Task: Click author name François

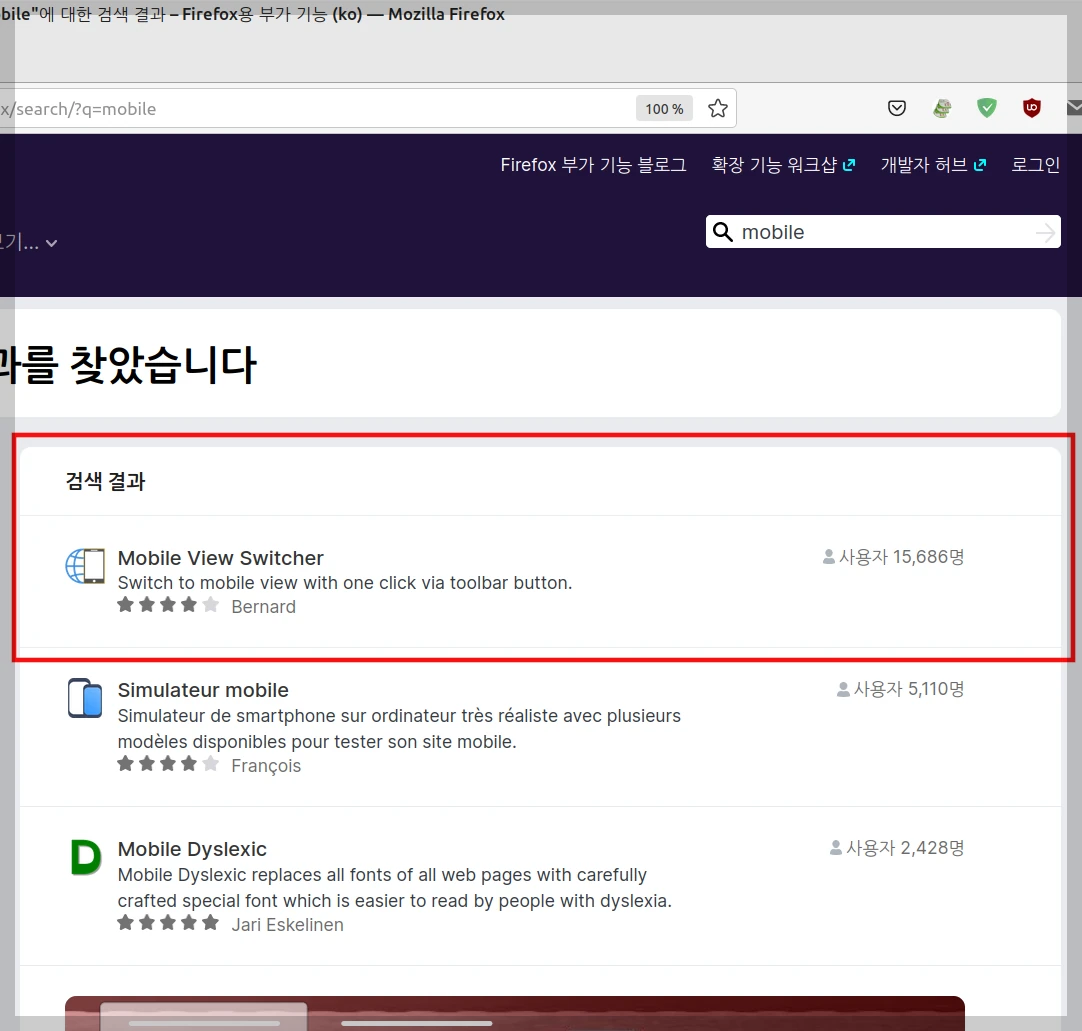Action: click(x=266, y=766)
